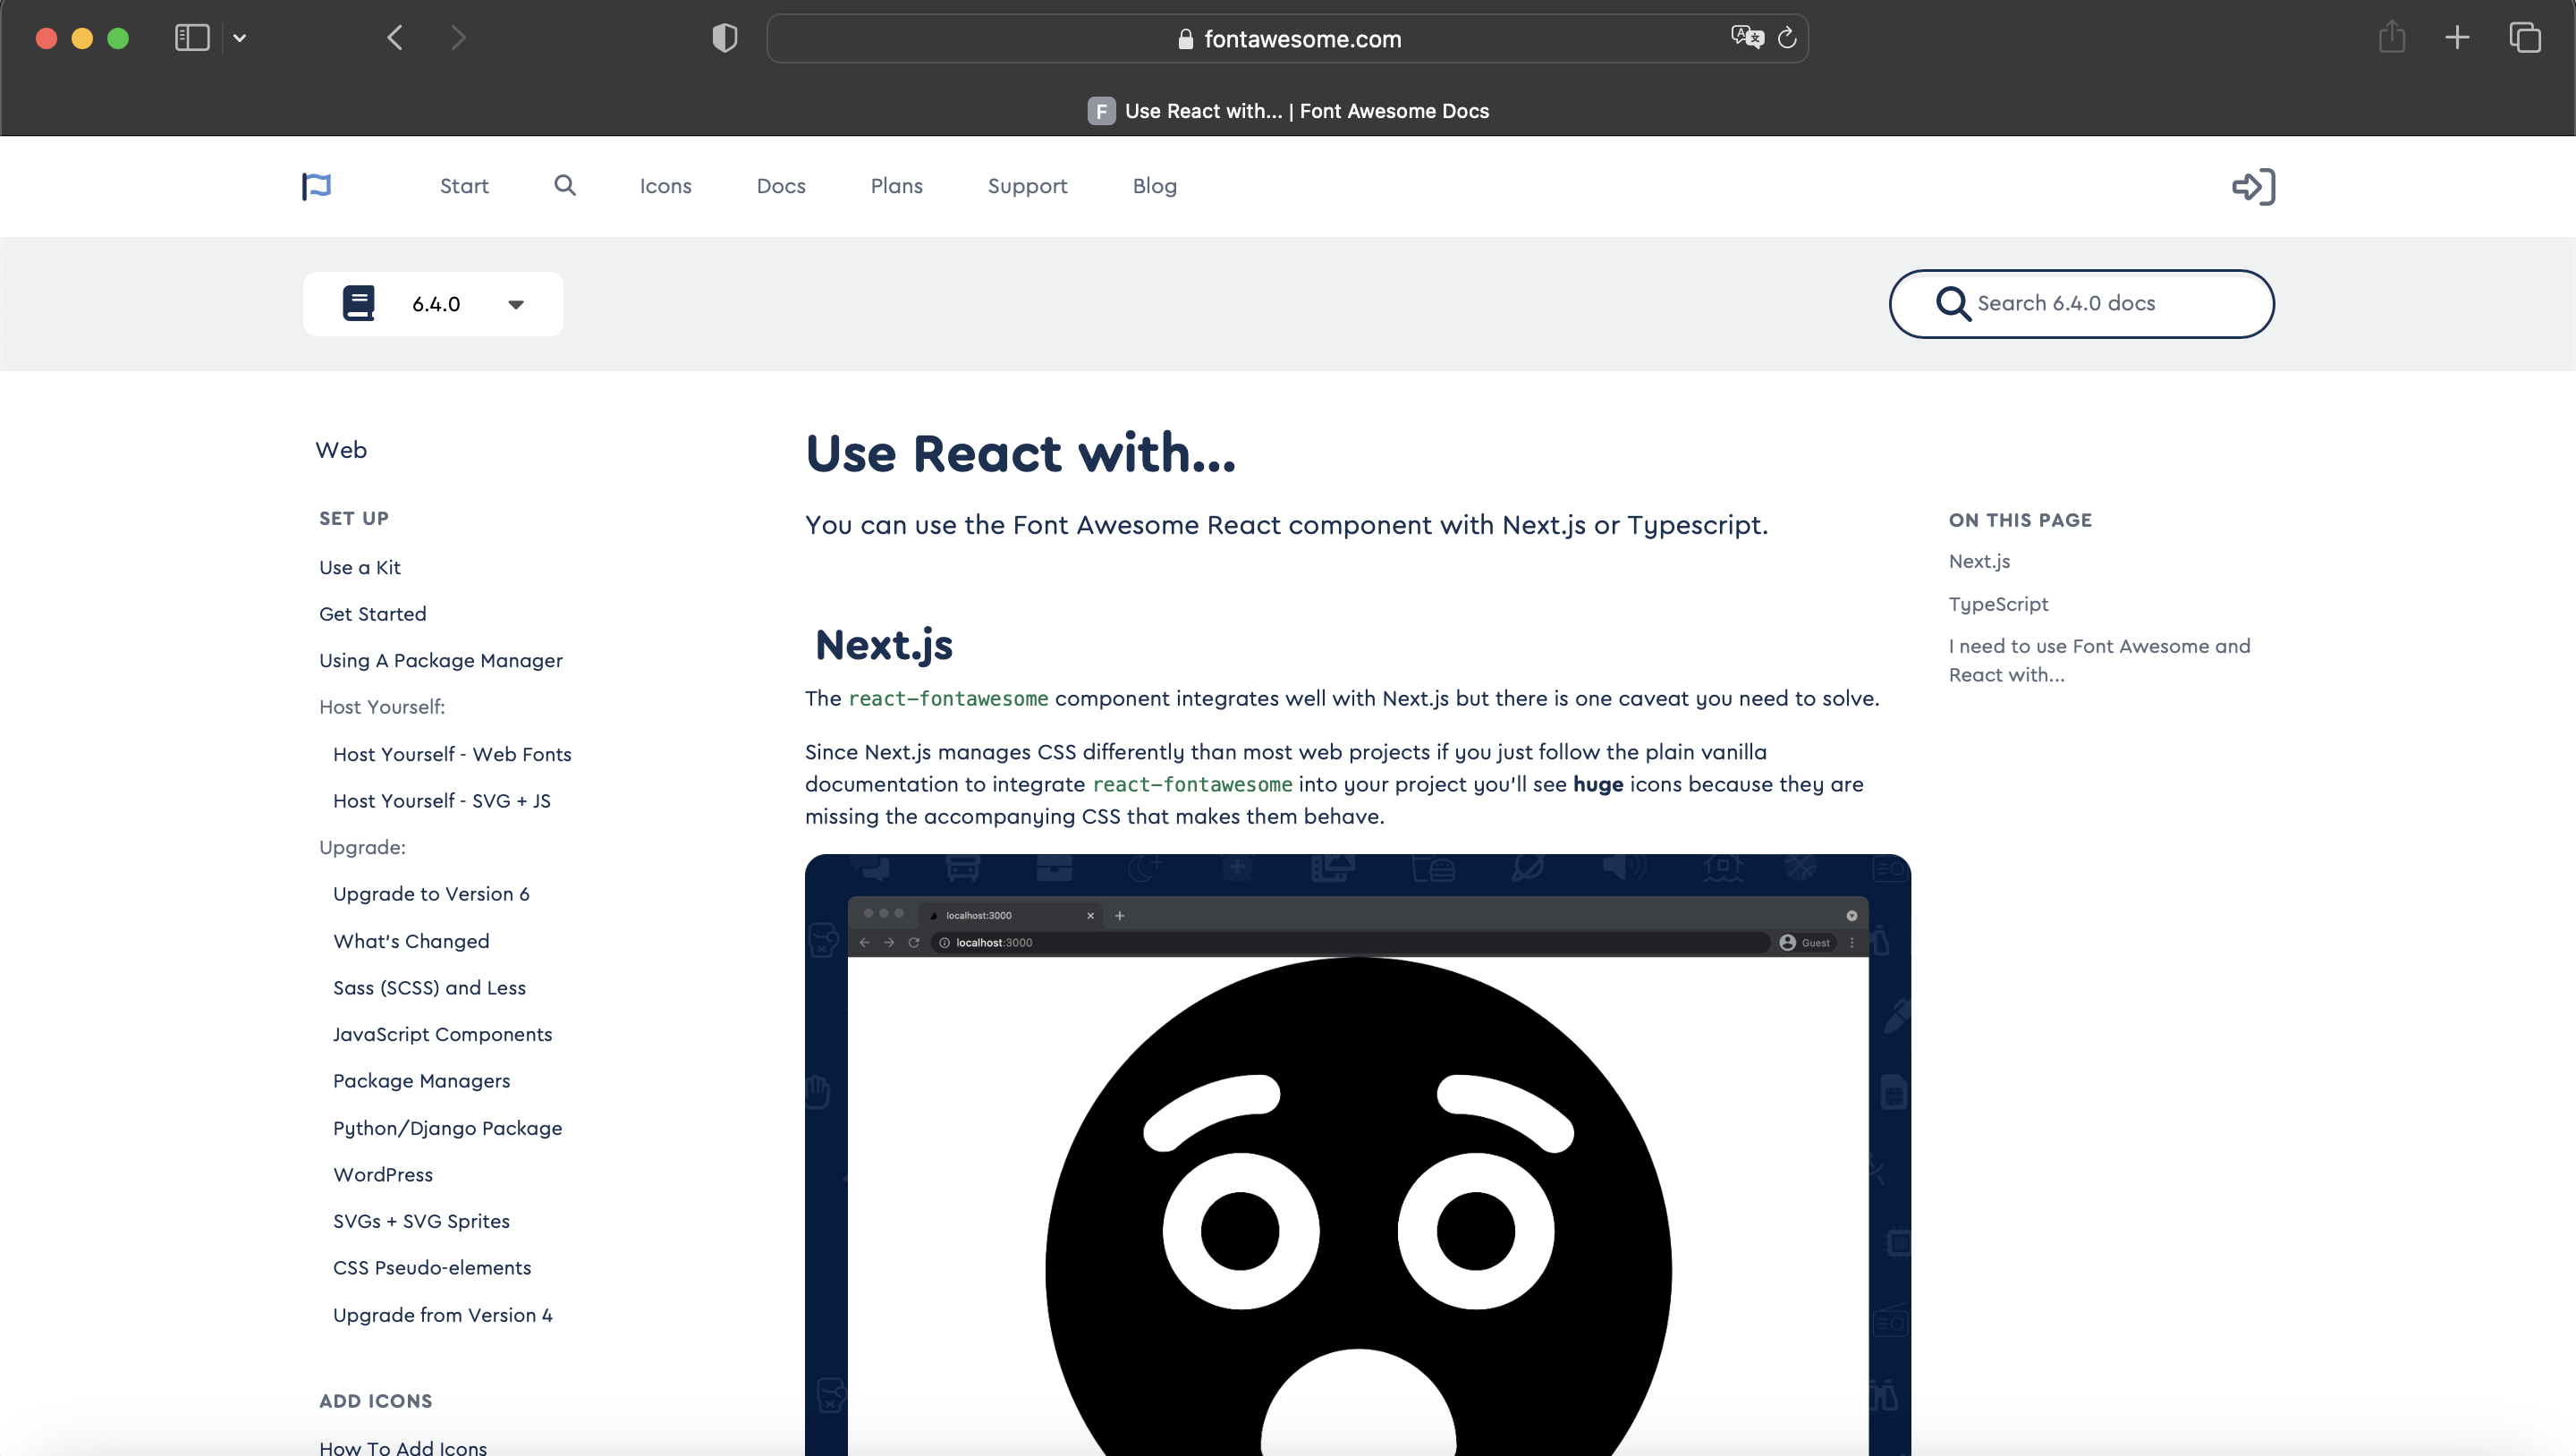Open the What's Changed link

(411, 941)
